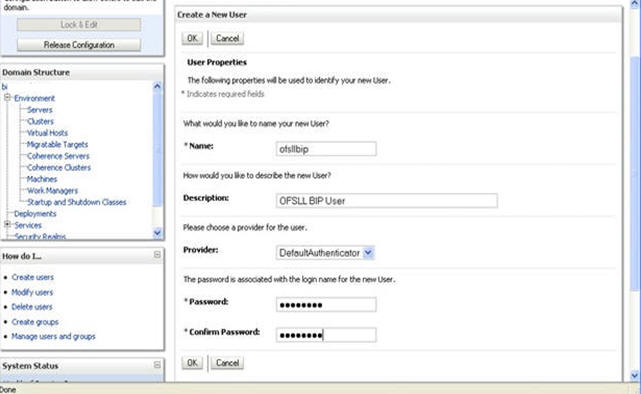Select Clusters in the domain tree
This screenshot has height=394, width=641.
(40, 121)
